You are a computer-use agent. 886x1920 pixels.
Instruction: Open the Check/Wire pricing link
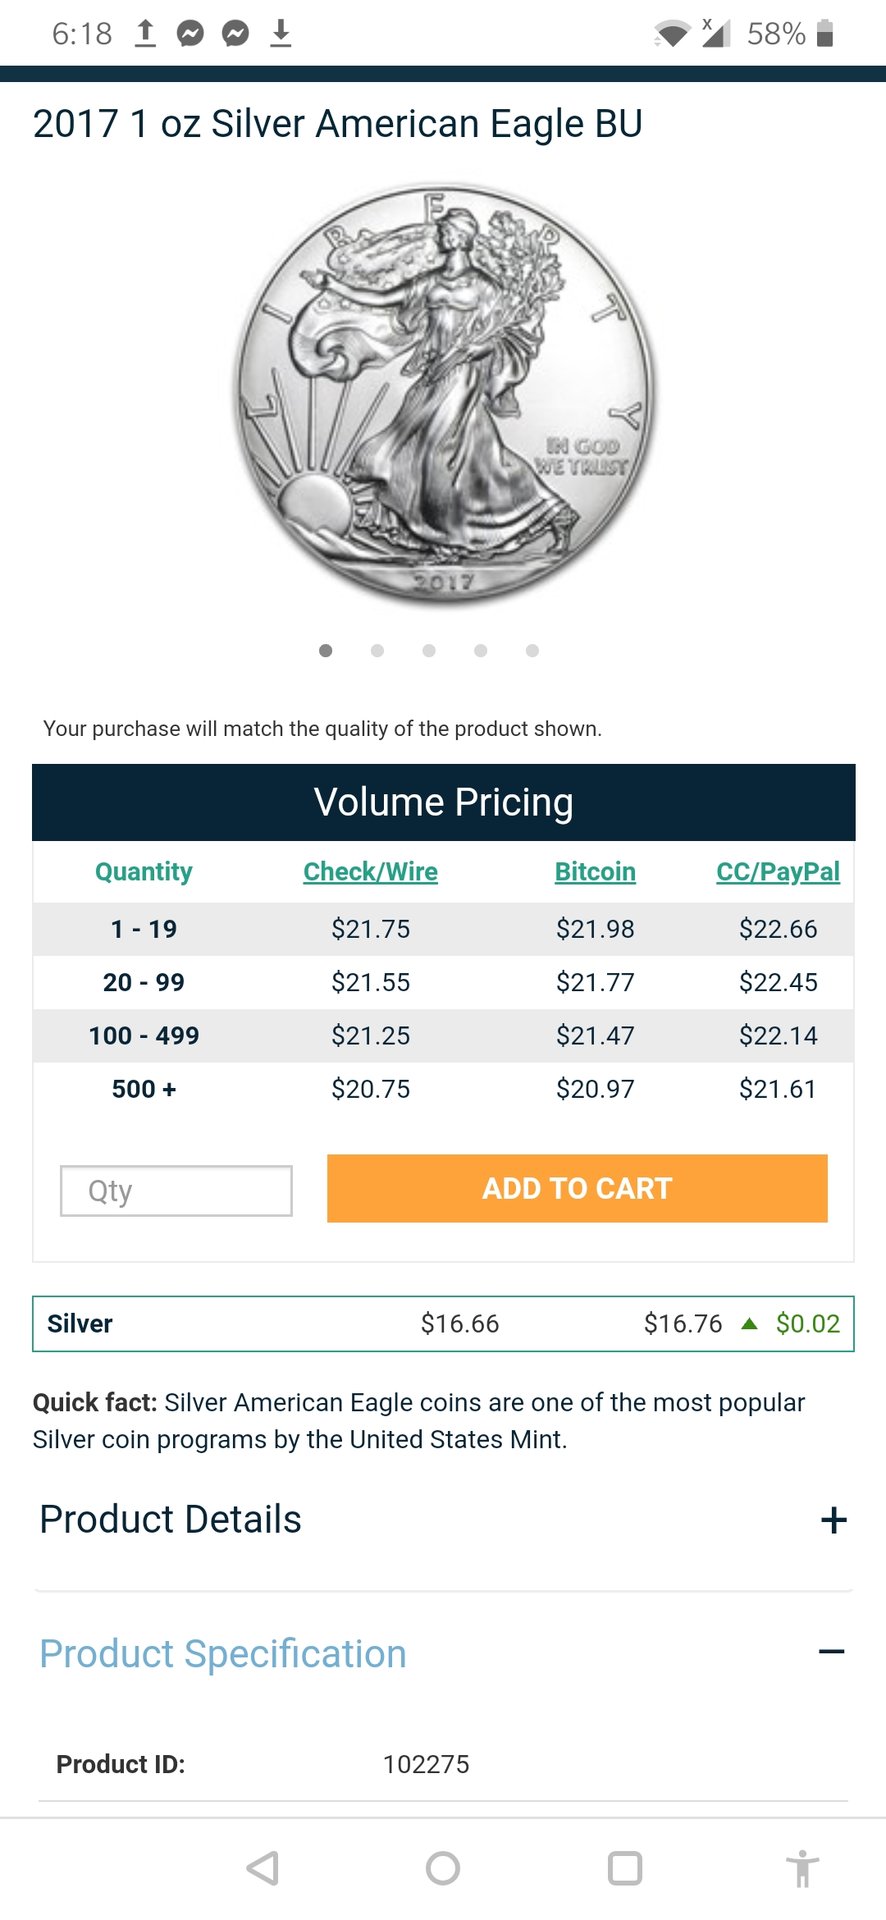tap(370, 872)
